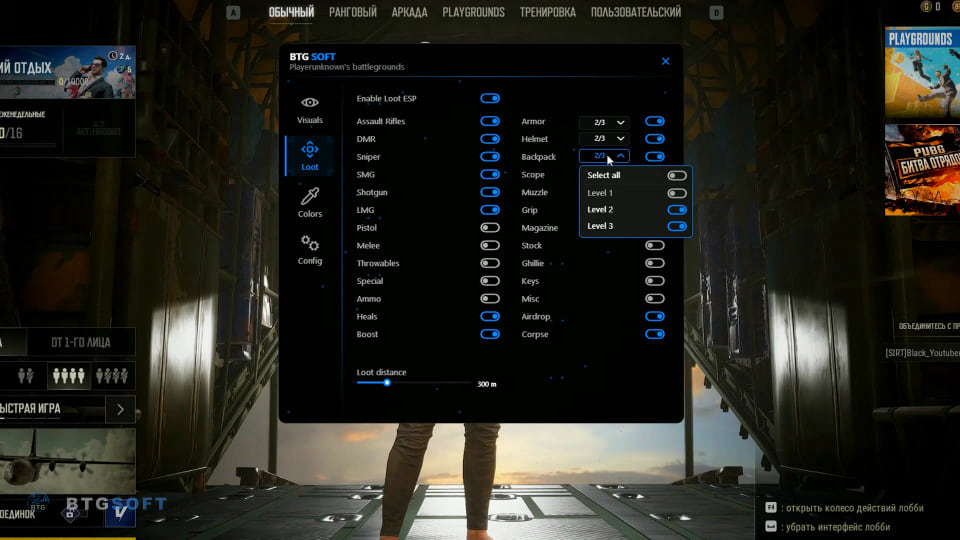Viewport: 960px width, 540px height.
Task: Open the Аркада tab
Action: click(x=410, y=12)
